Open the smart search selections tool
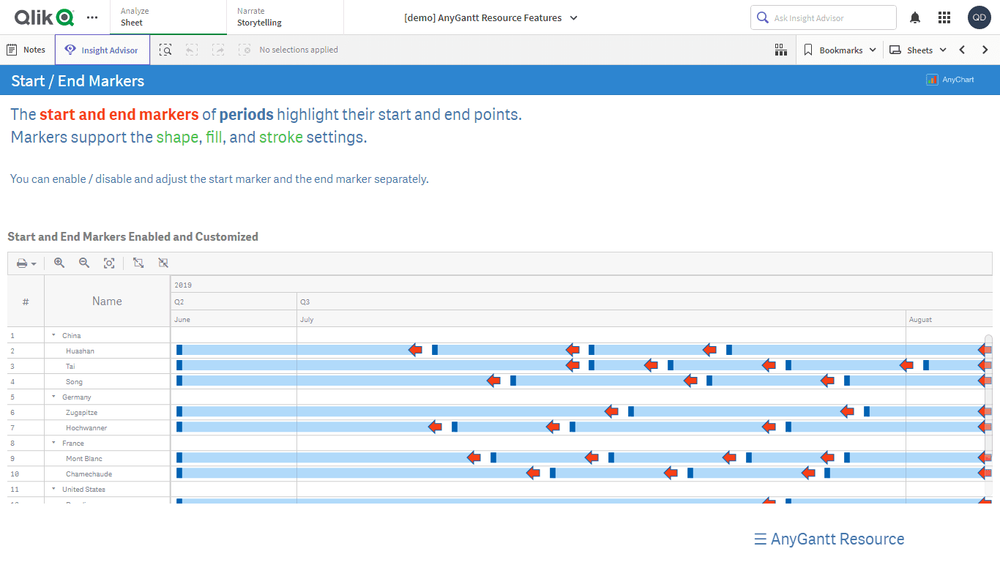 (166, 50)
